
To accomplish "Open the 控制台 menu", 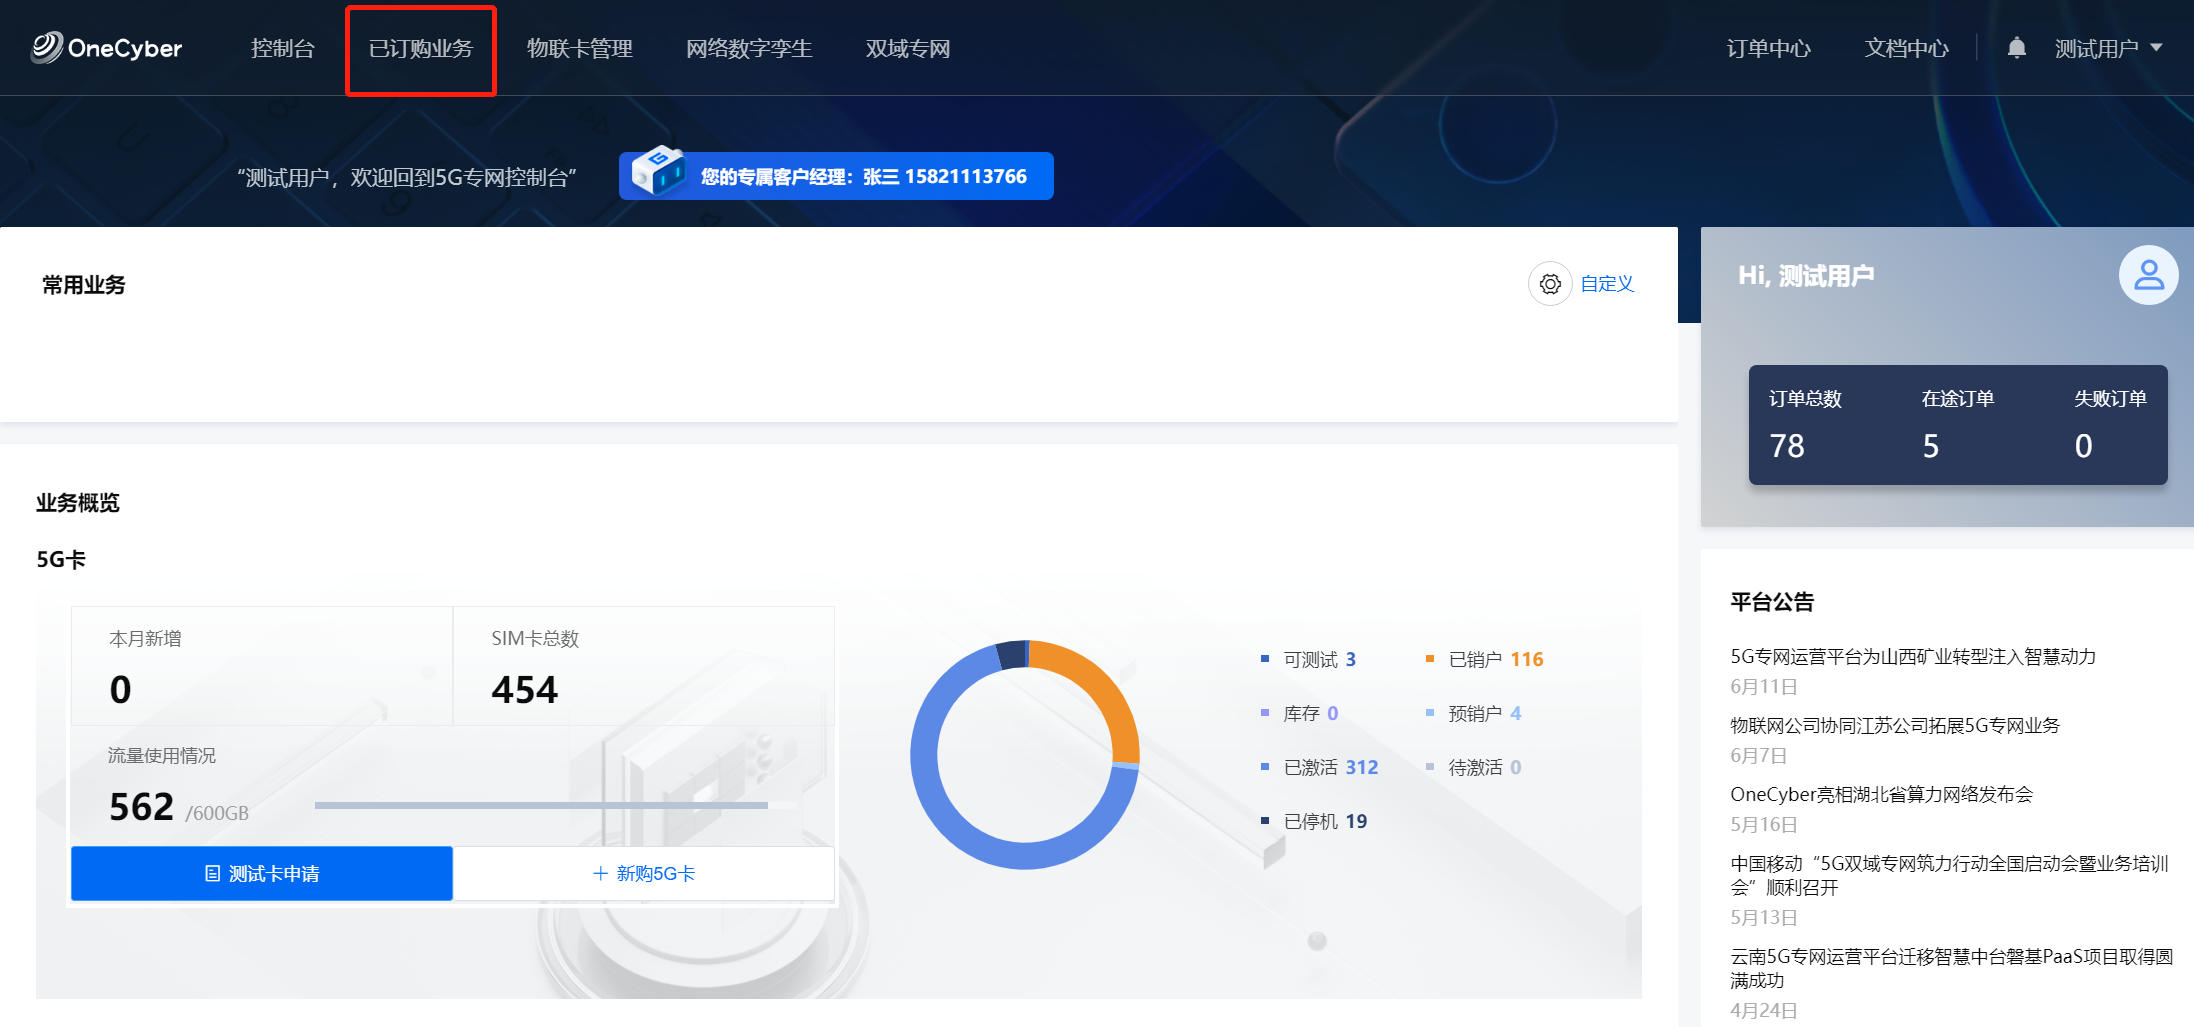I will pyautogui.click(x=282, y=48).
